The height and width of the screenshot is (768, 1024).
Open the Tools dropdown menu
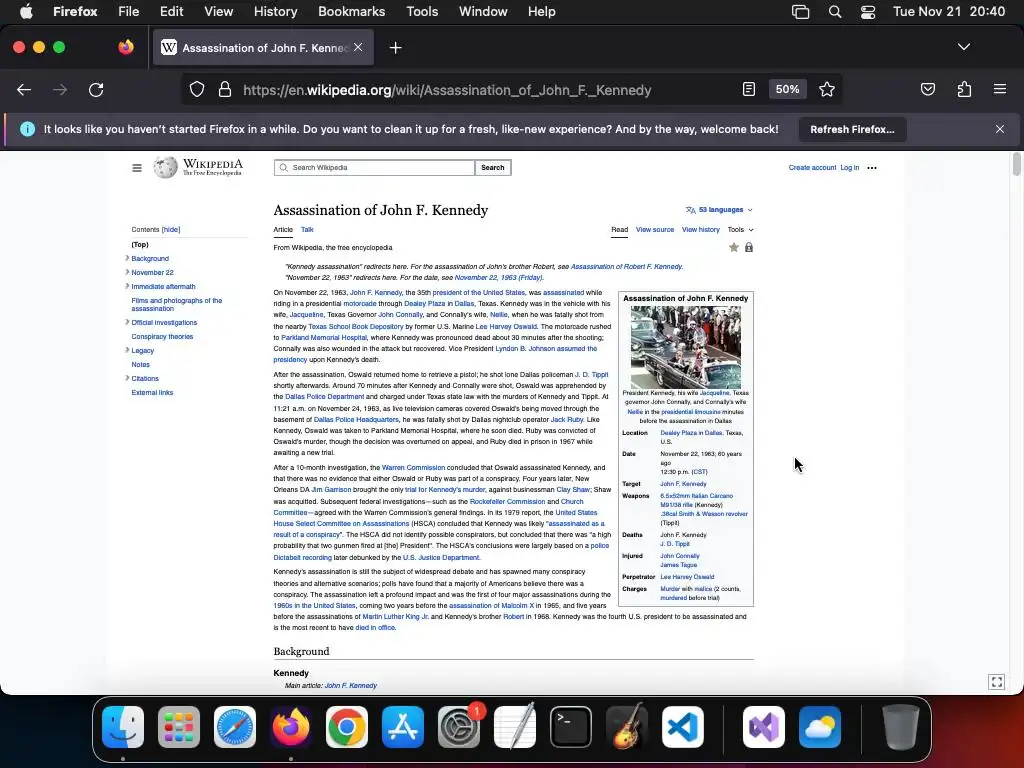click(741, 230)
